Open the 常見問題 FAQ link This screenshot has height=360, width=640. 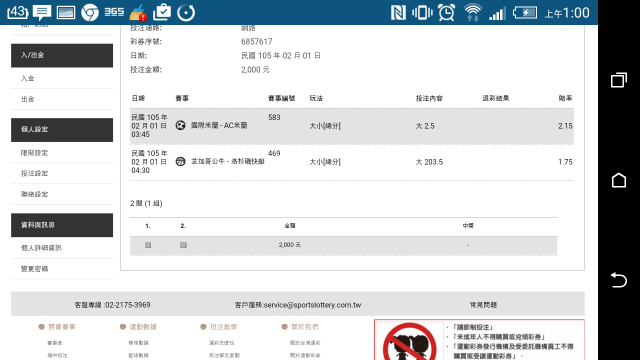483,305
